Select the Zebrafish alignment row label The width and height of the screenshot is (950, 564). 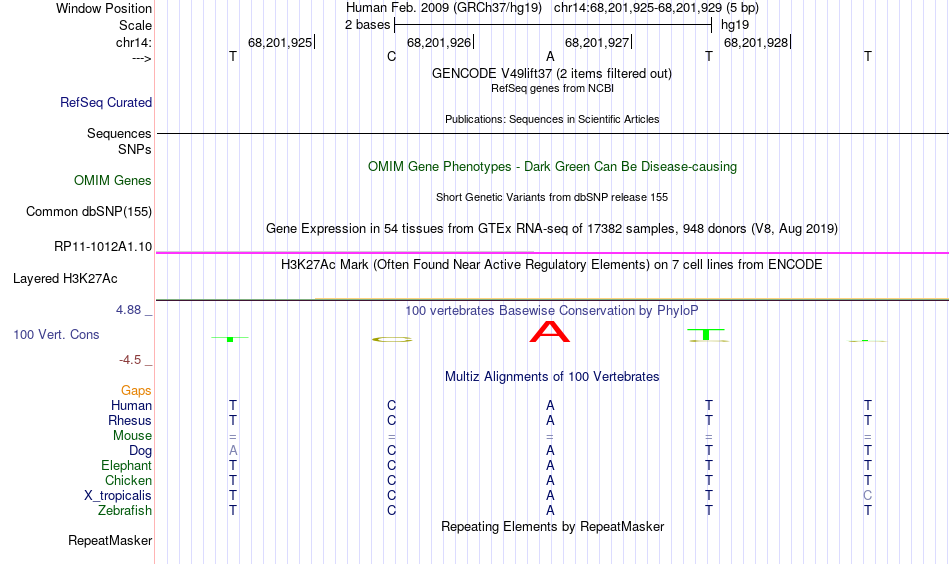click(125, 510)
